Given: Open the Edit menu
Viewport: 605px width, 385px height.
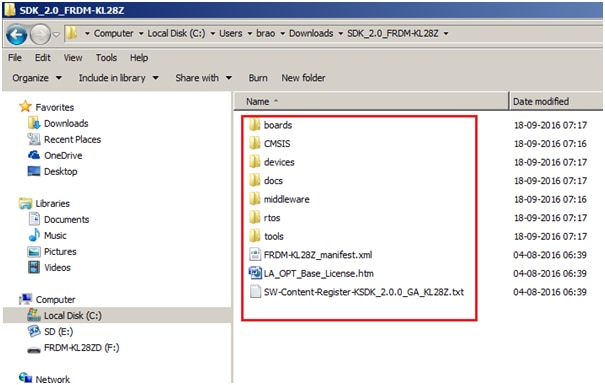Looking at the screenshot, I should (x=42, y=58).
